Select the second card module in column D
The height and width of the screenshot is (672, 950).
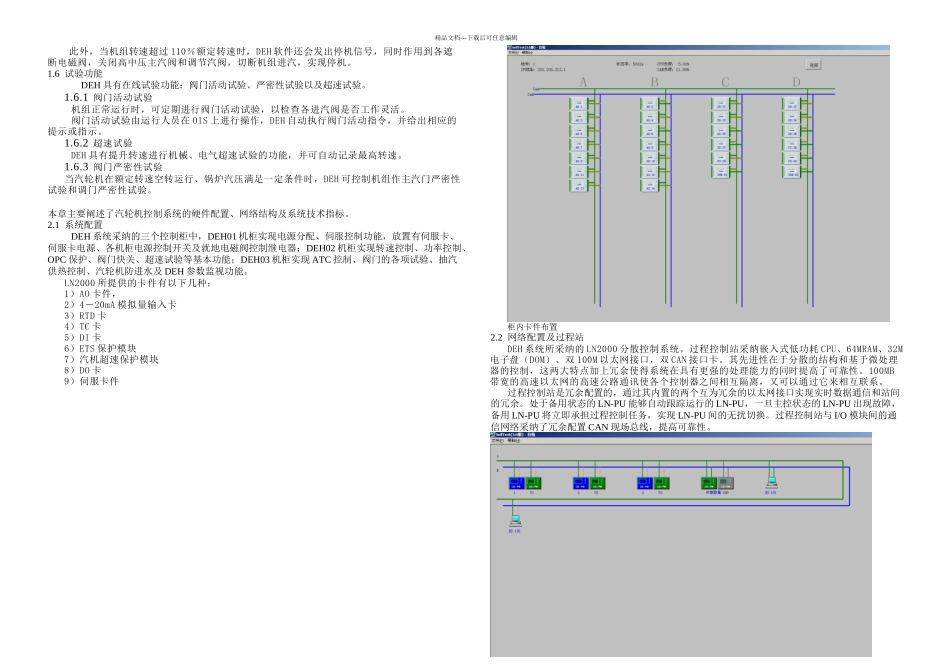click(791, 118)
